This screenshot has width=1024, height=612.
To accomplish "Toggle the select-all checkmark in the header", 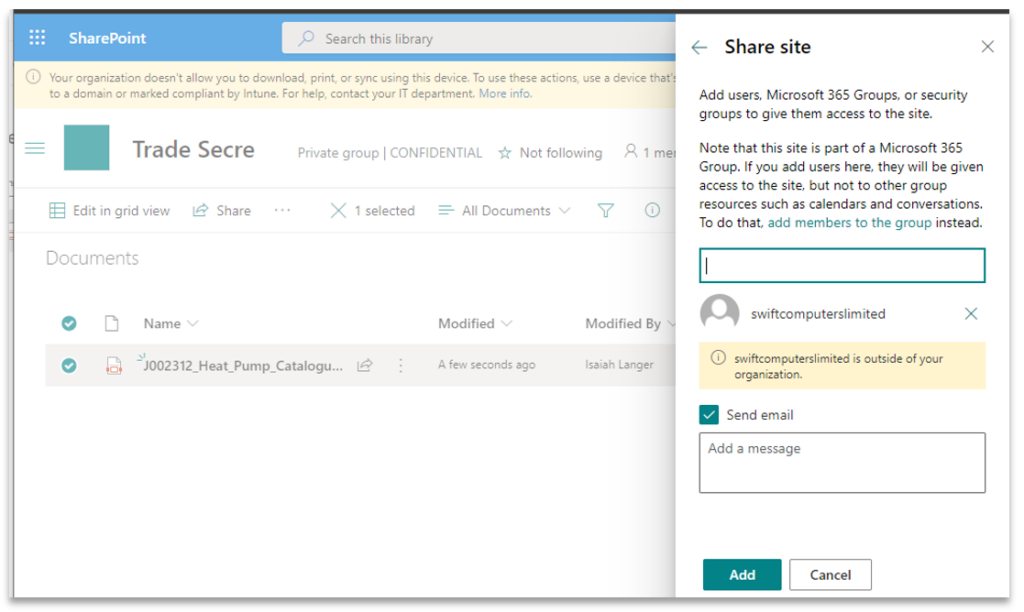I will point(69,323).
